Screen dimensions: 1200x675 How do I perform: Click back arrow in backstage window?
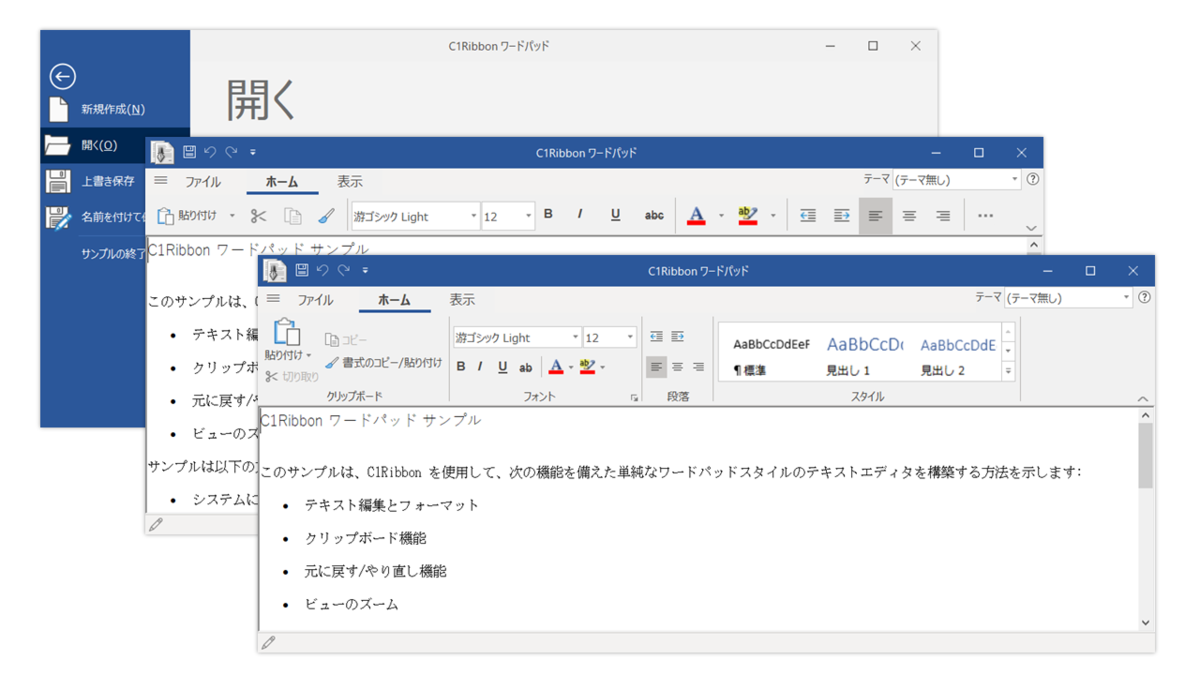coord(63,77)
